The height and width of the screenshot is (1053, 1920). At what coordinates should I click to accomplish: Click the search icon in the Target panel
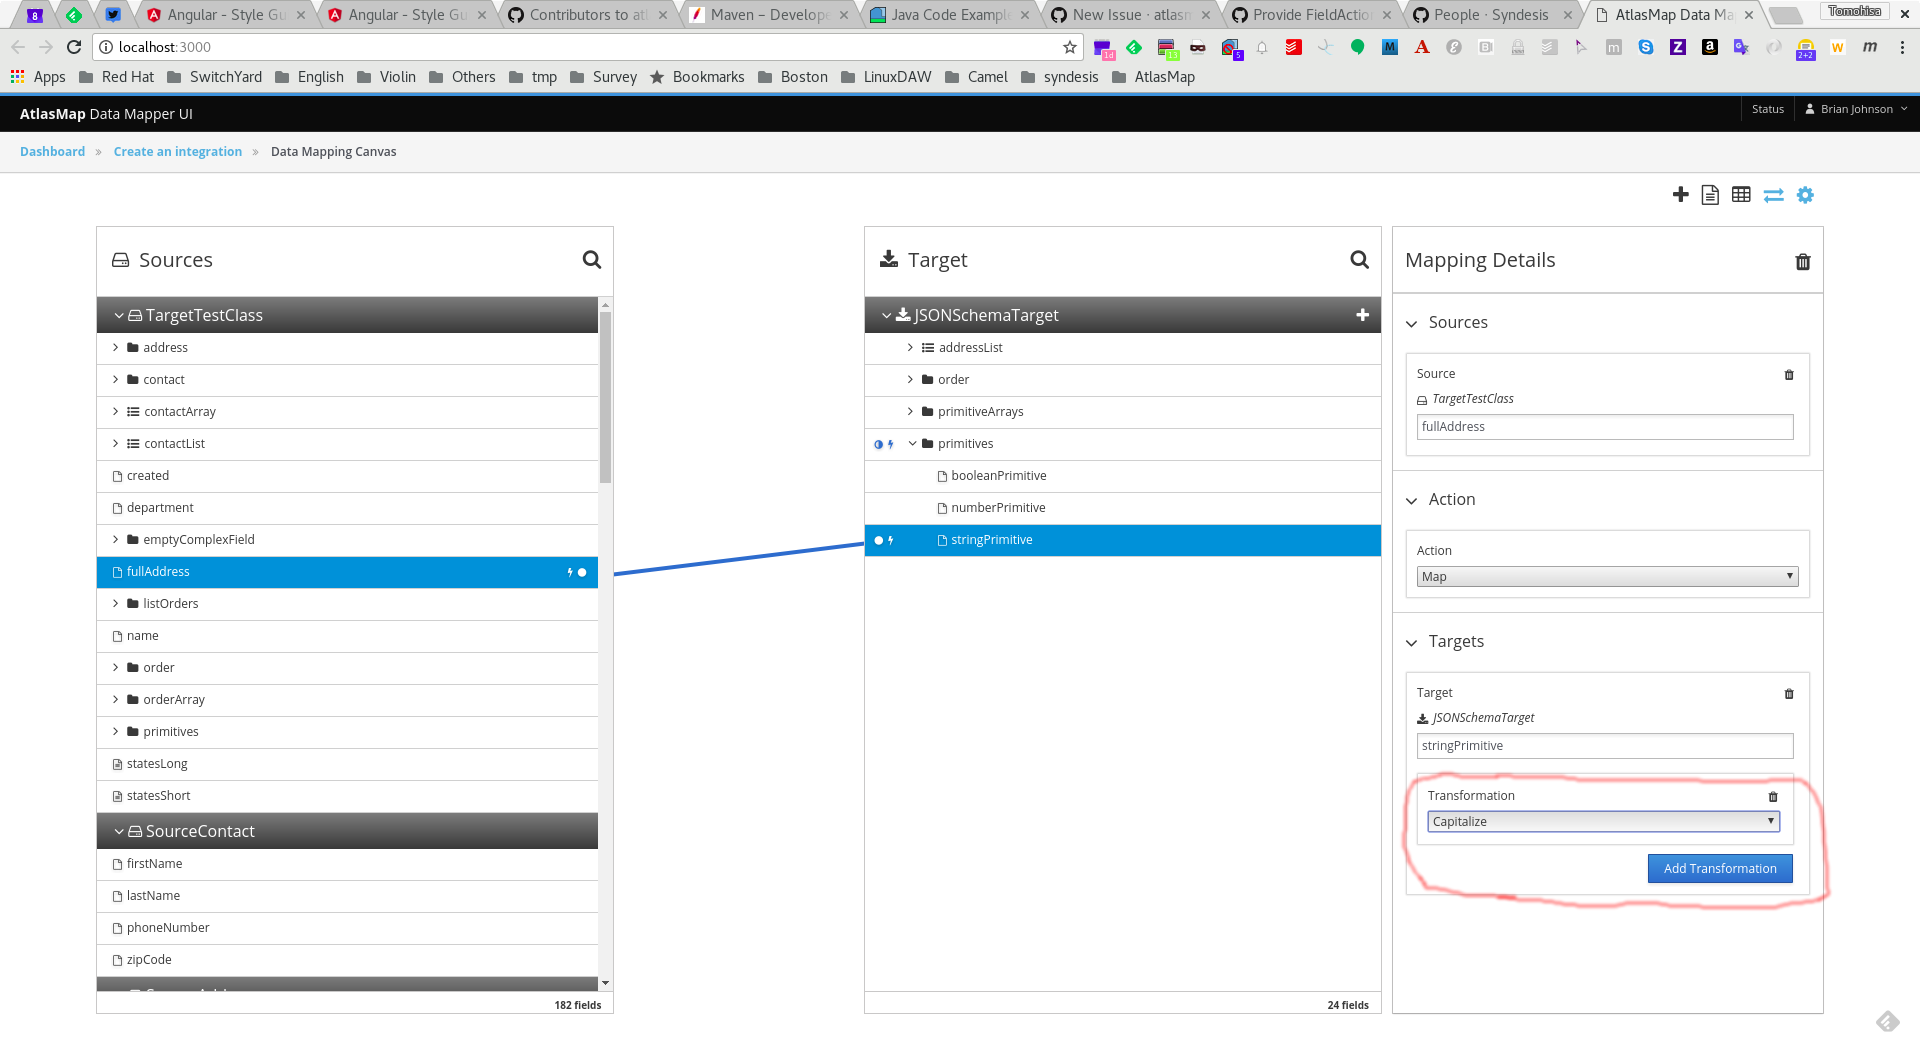click(x=1359, y=260)
